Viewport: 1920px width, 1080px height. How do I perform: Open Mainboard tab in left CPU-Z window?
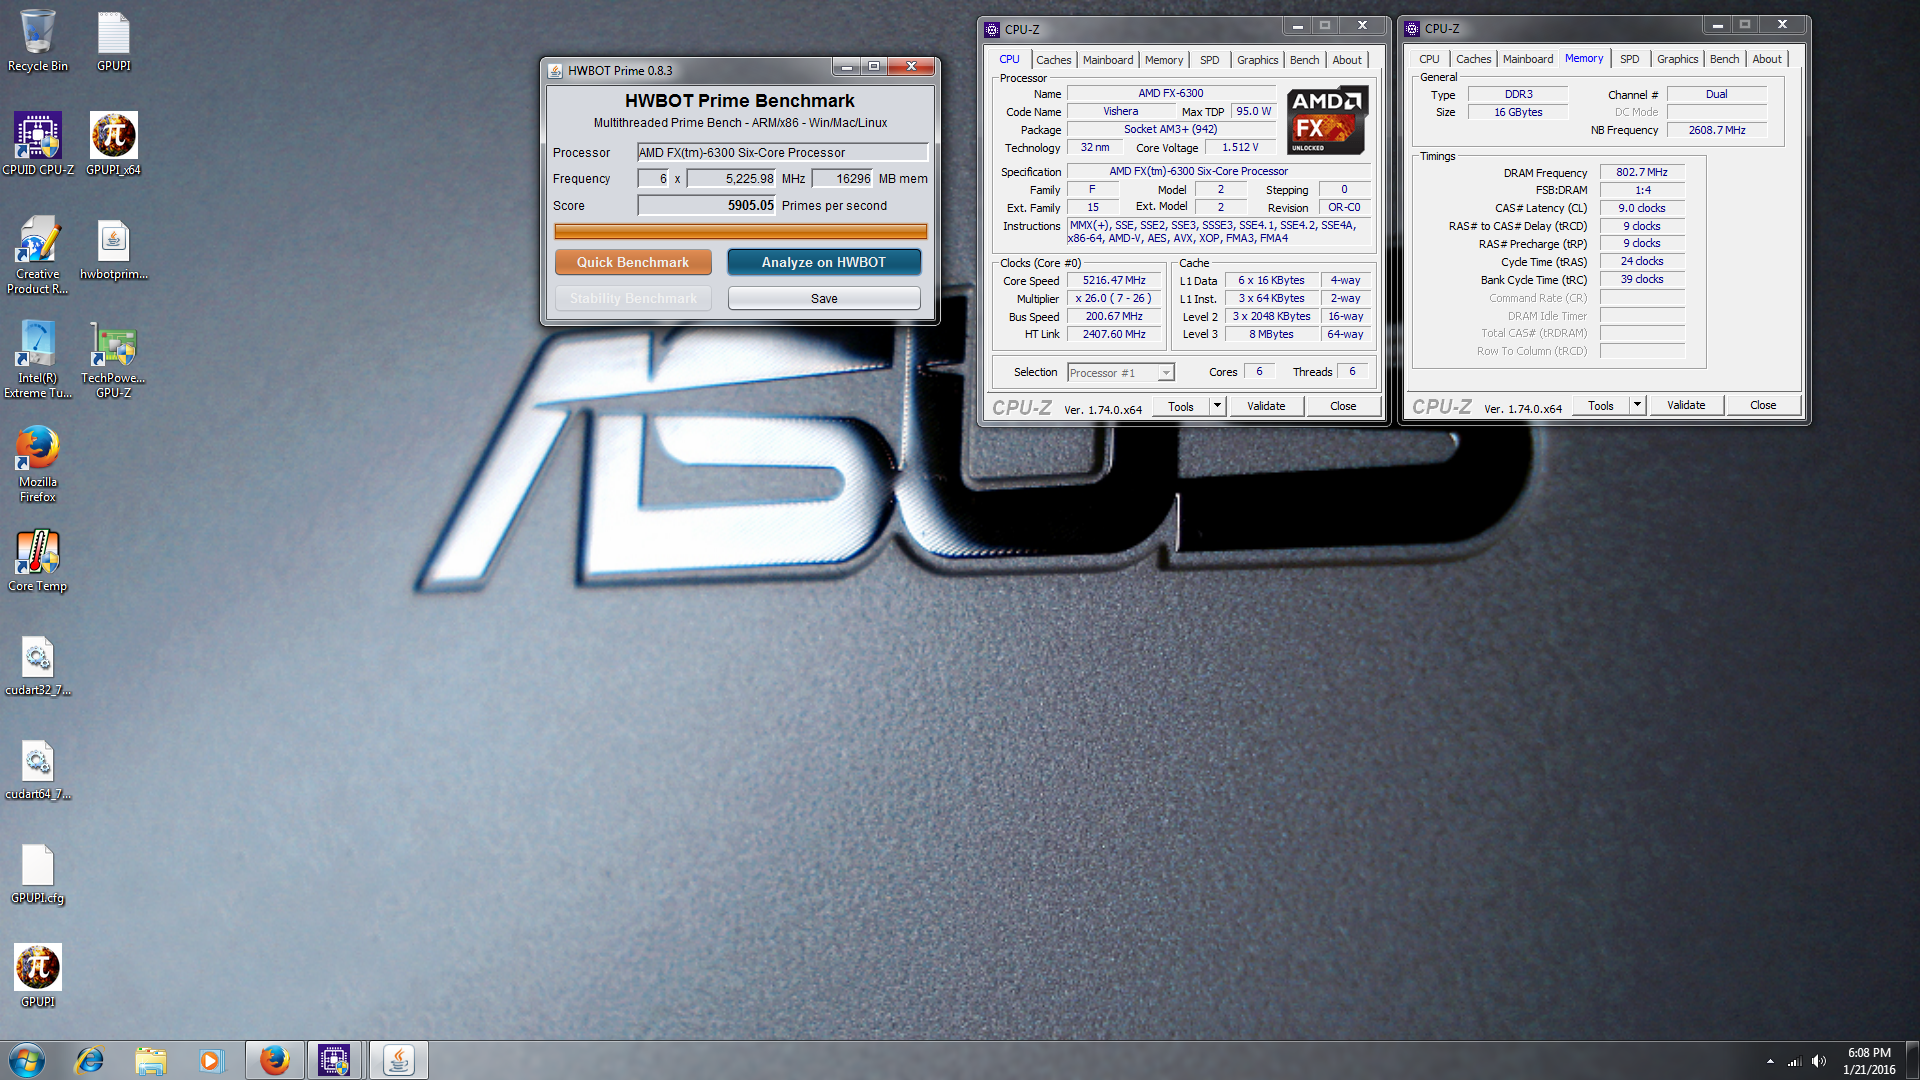click(x=1108, y=60)
